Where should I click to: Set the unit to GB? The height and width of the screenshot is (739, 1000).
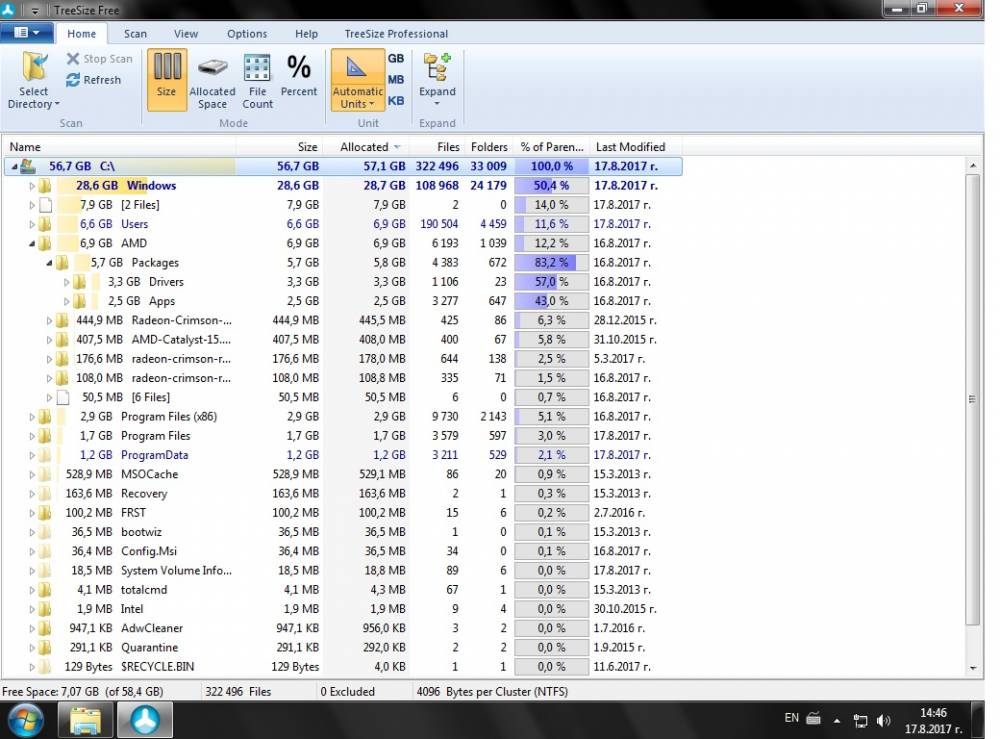click(x=396, y=59)
